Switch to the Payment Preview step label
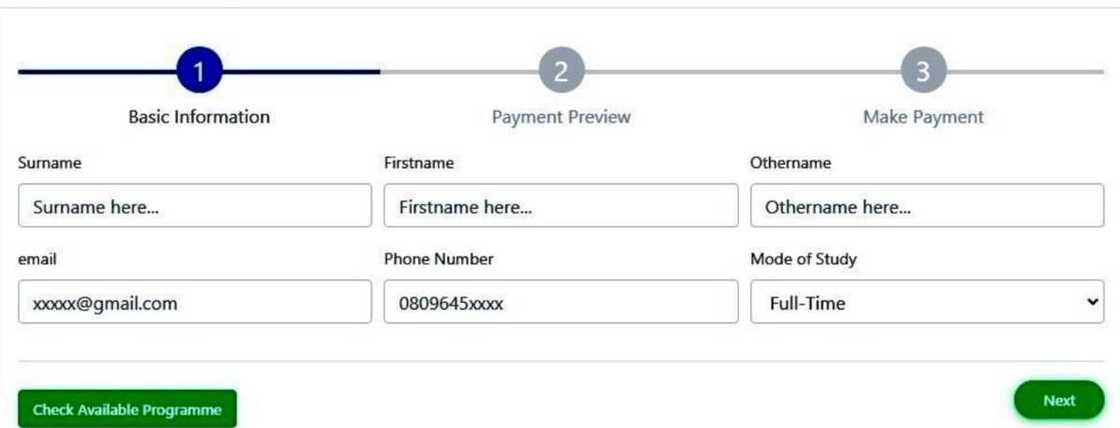Viewport: 1120px width, 428px height. click(x=561, y=117)
